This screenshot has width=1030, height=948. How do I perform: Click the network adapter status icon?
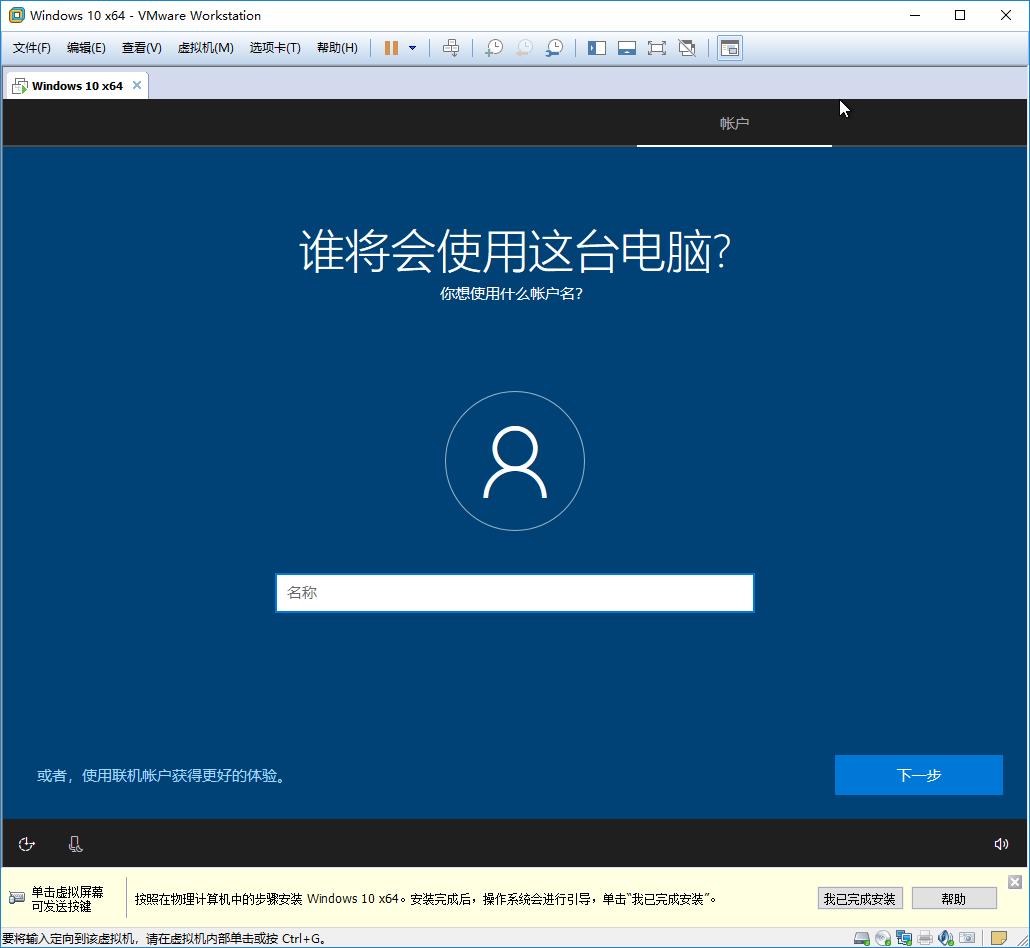[x=904, y=938]
